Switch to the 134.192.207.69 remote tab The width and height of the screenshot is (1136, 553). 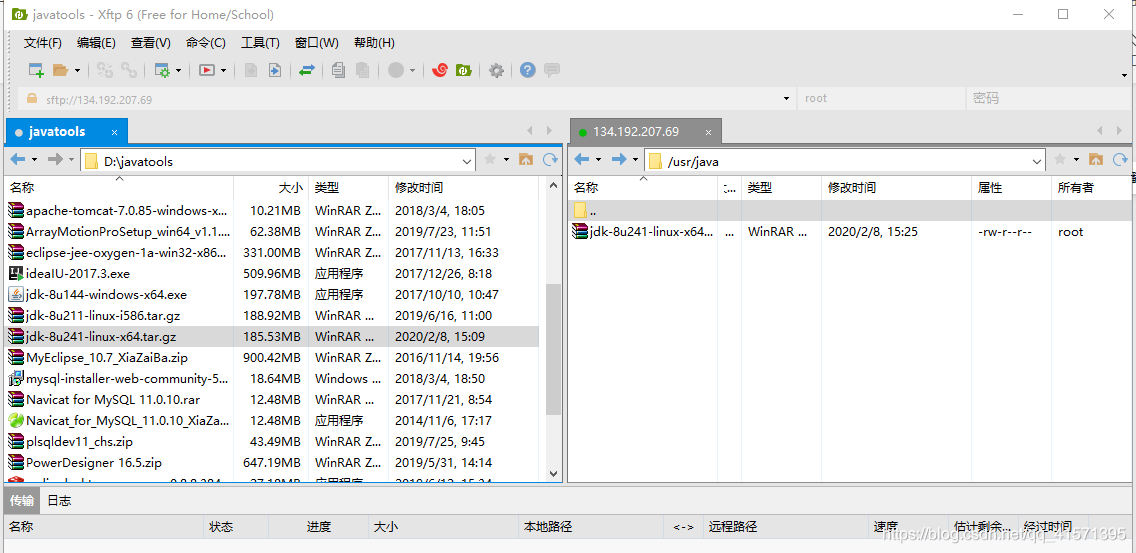(x=635, y=132)
